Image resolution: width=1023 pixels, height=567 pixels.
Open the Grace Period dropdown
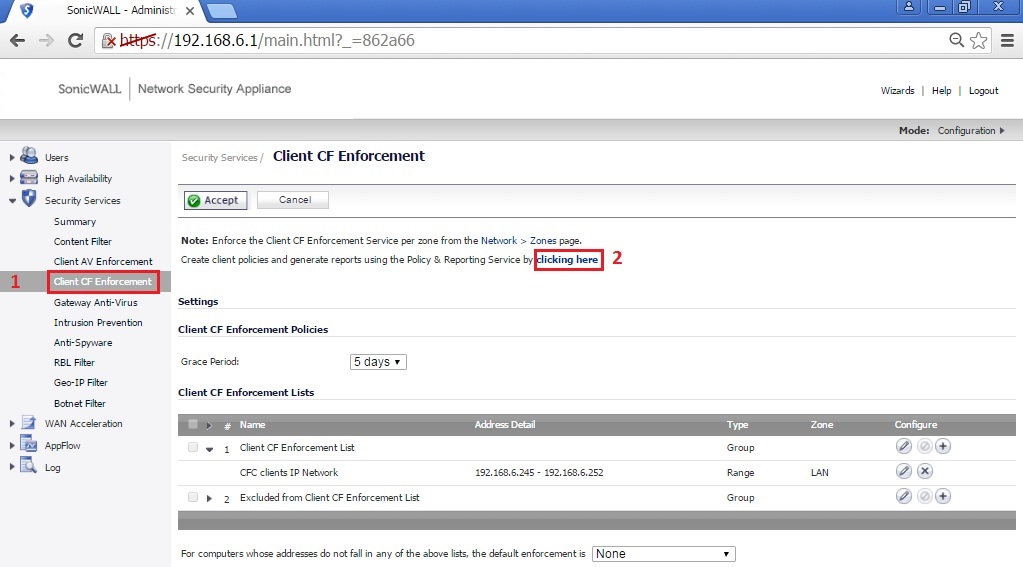[378, 362]
